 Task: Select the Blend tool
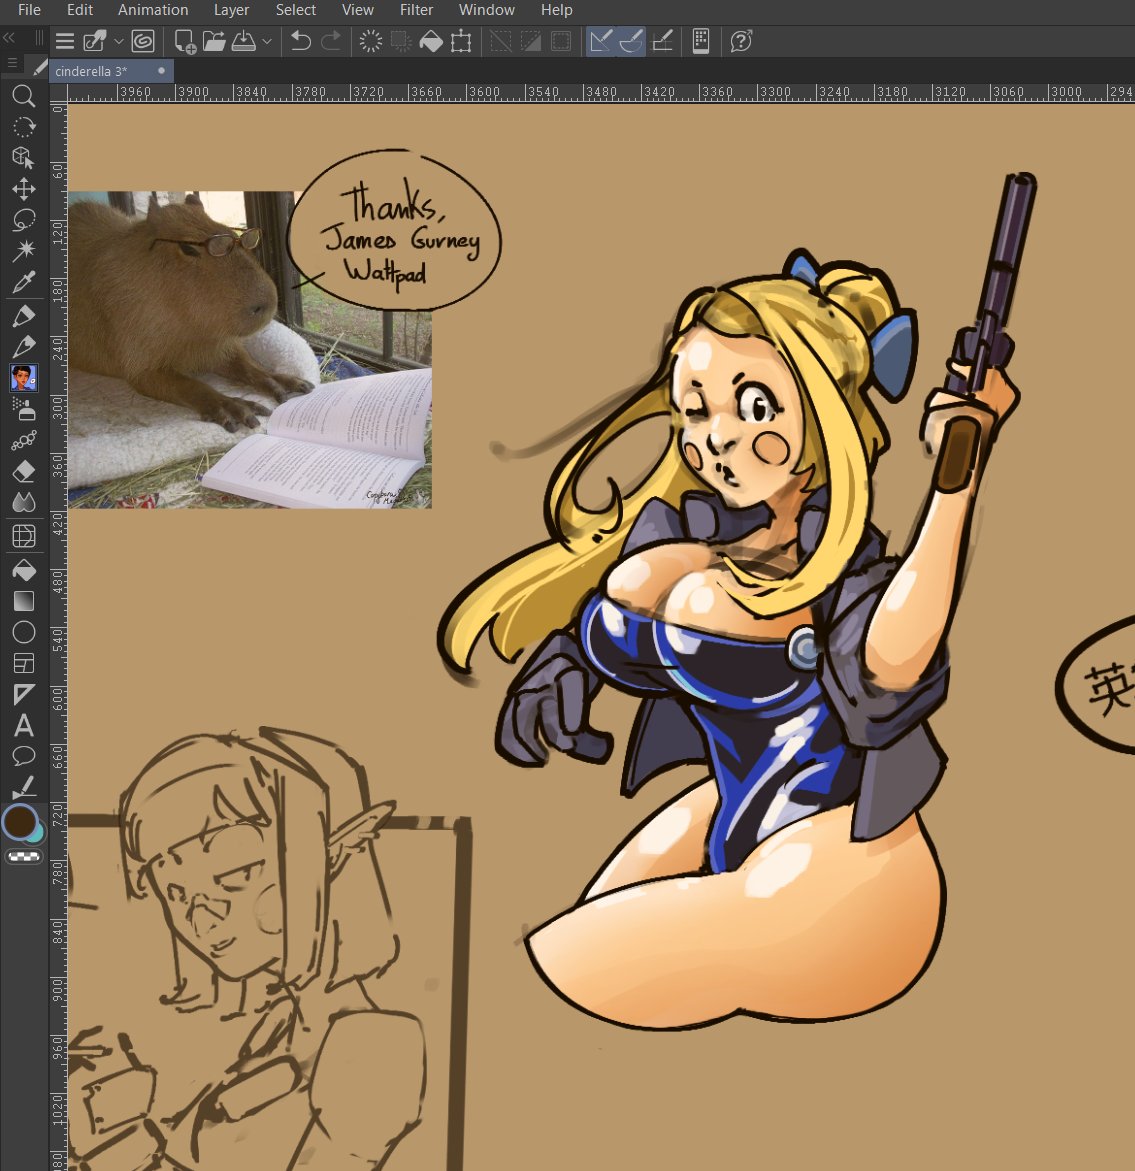(x=24, y=503)
